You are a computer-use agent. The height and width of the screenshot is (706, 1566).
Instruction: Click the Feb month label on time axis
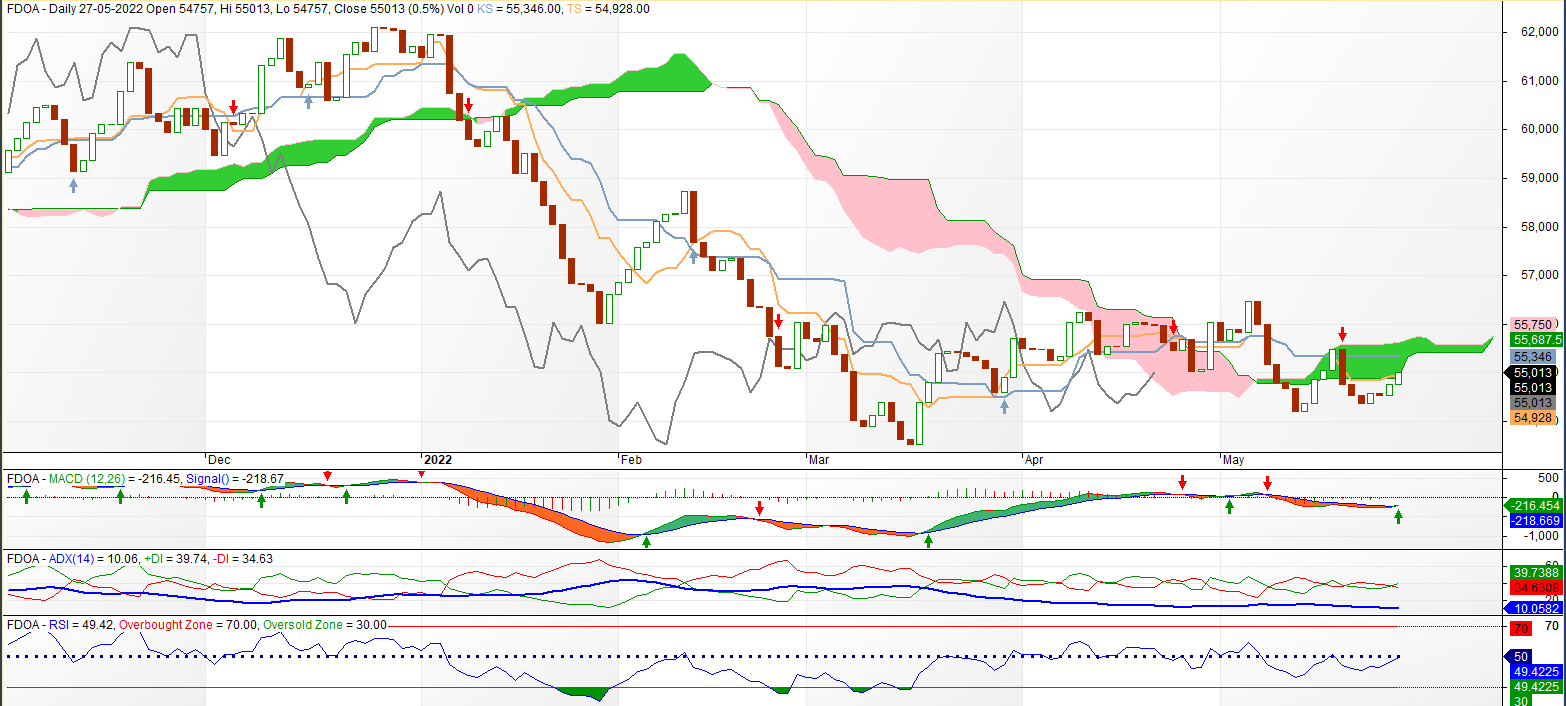(631, 460)
